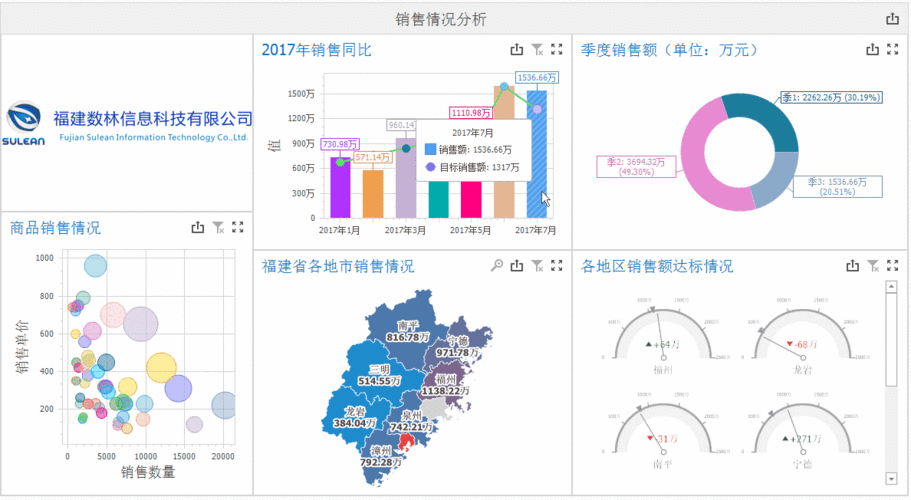Click the 2017年销售同比 panel title
This screenshot has width=911, height=500.
(x=317, y=50)
